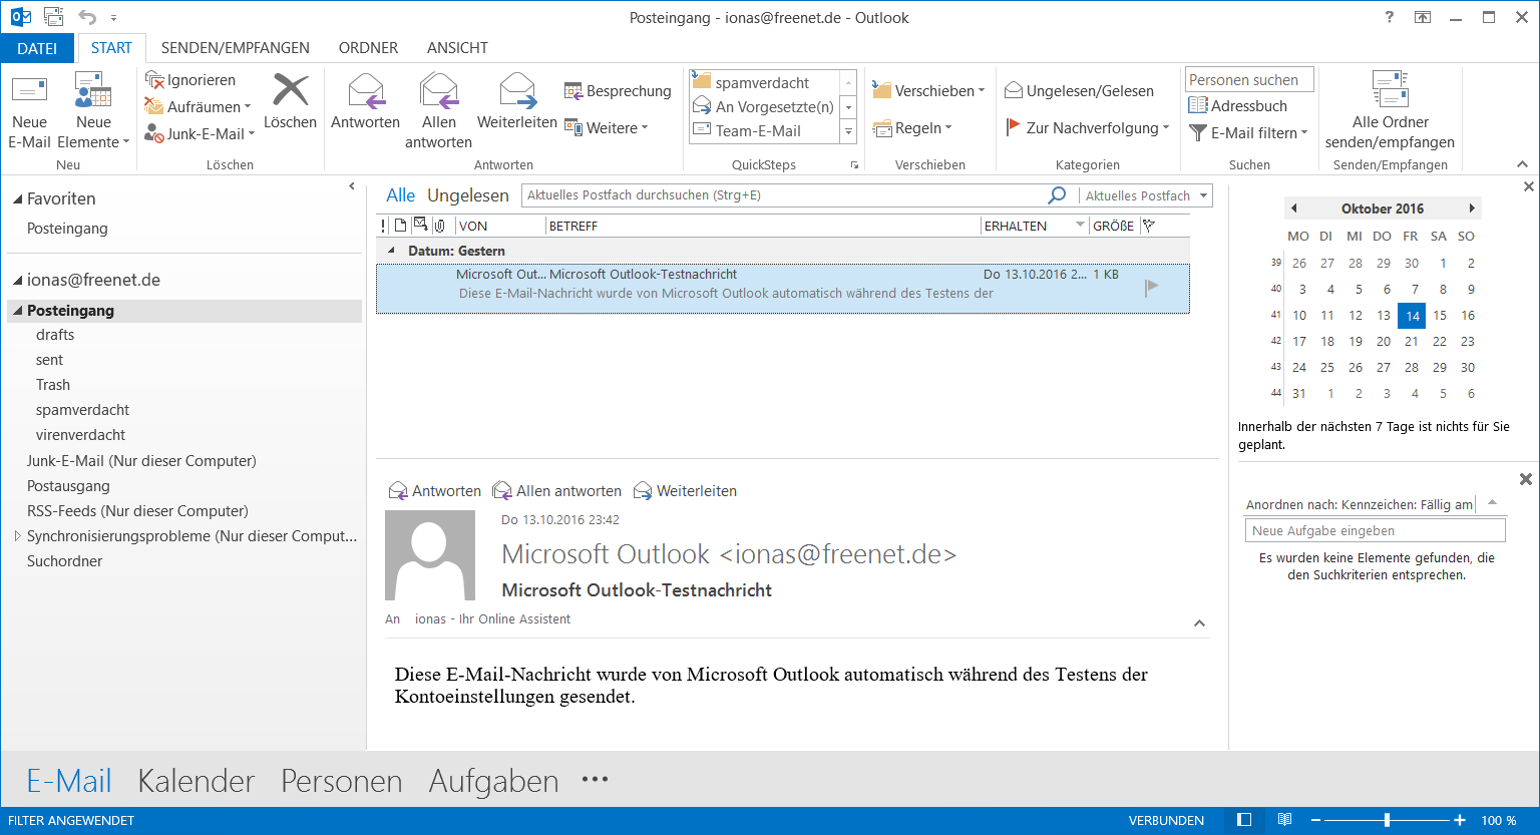Toggle Ungelesen/Gelesen status

(1079, 91)
